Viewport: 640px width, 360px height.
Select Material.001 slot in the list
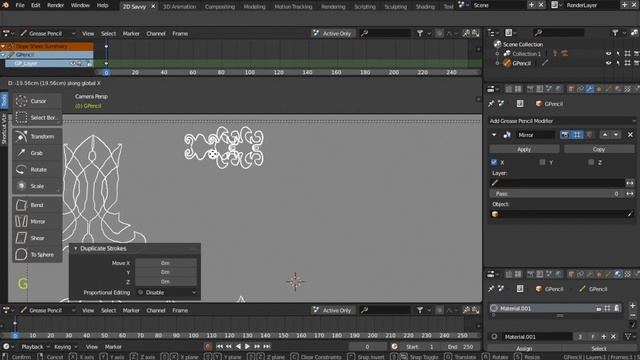(556, 308)
